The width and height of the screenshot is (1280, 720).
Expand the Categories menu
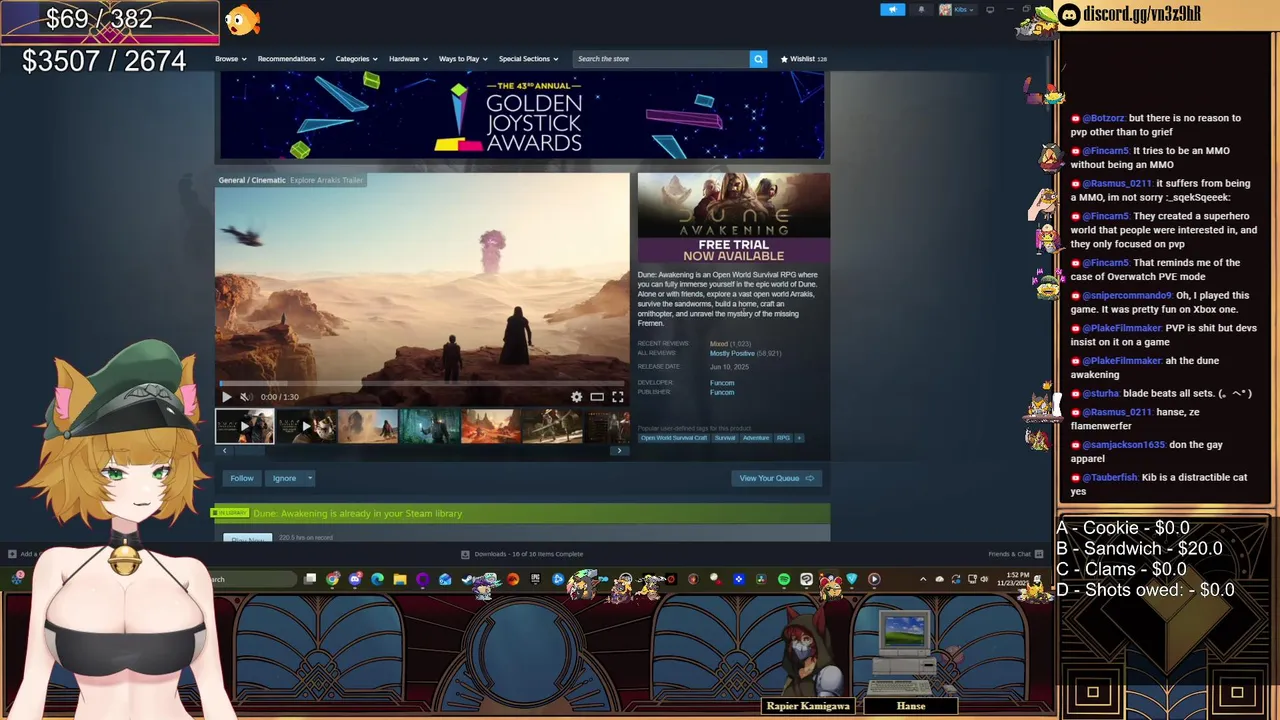pyautogui.click(x=356, y=59)
